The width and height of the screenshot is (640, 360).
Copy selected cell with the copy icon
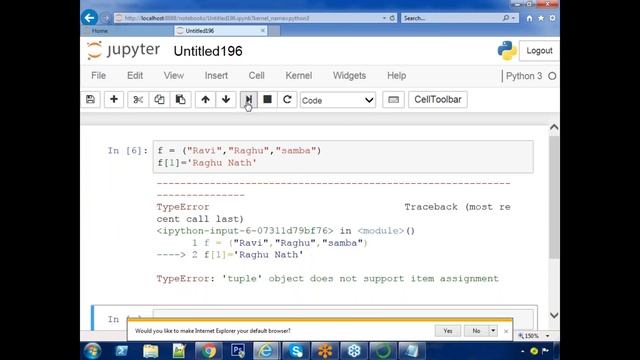point(159,100)
